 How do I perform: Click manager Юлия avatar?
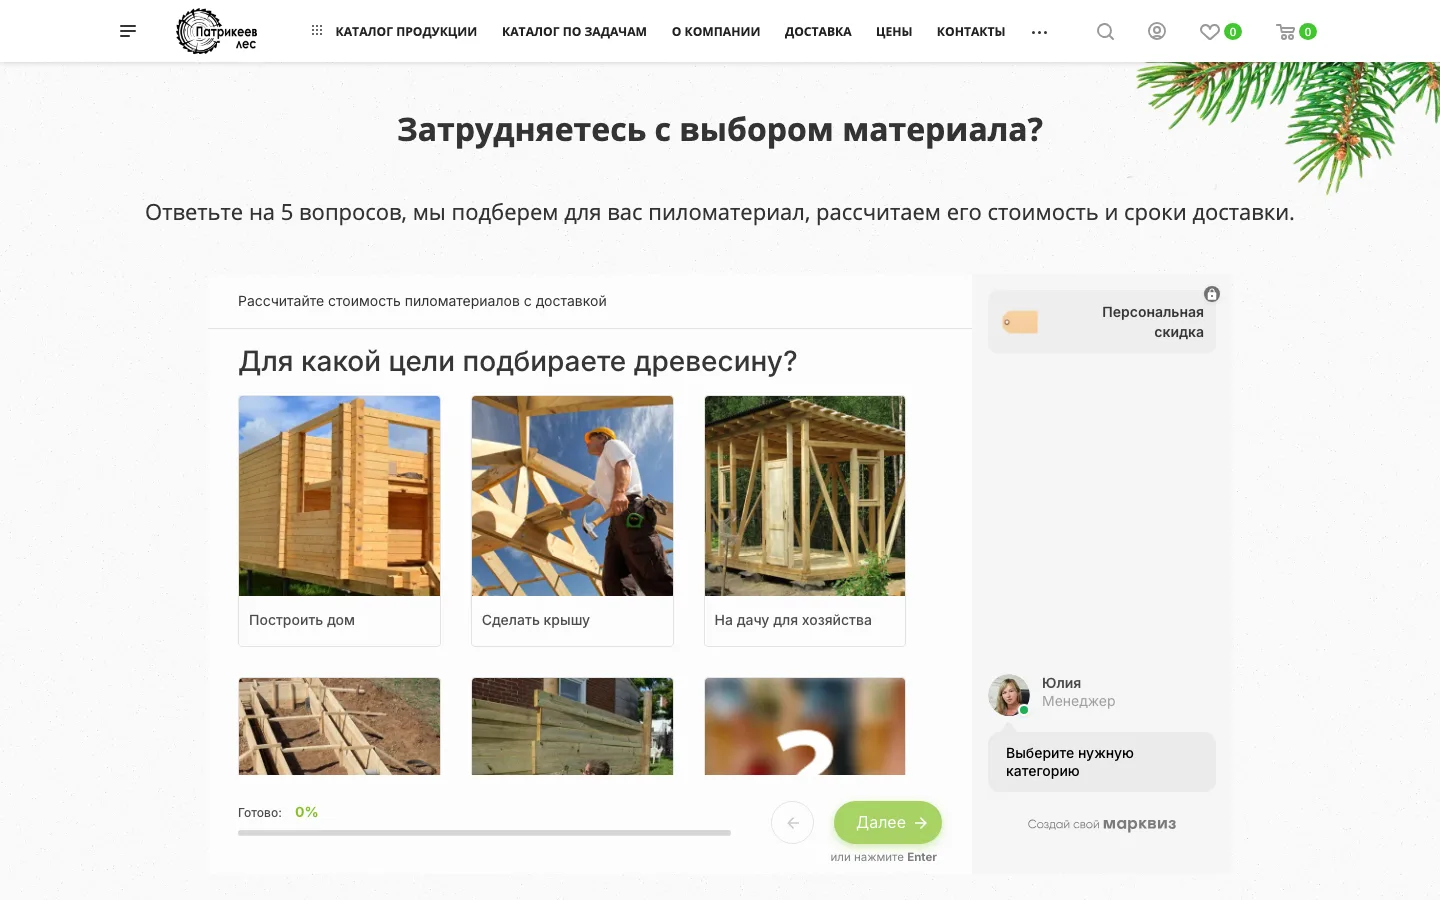[1009, 695]
